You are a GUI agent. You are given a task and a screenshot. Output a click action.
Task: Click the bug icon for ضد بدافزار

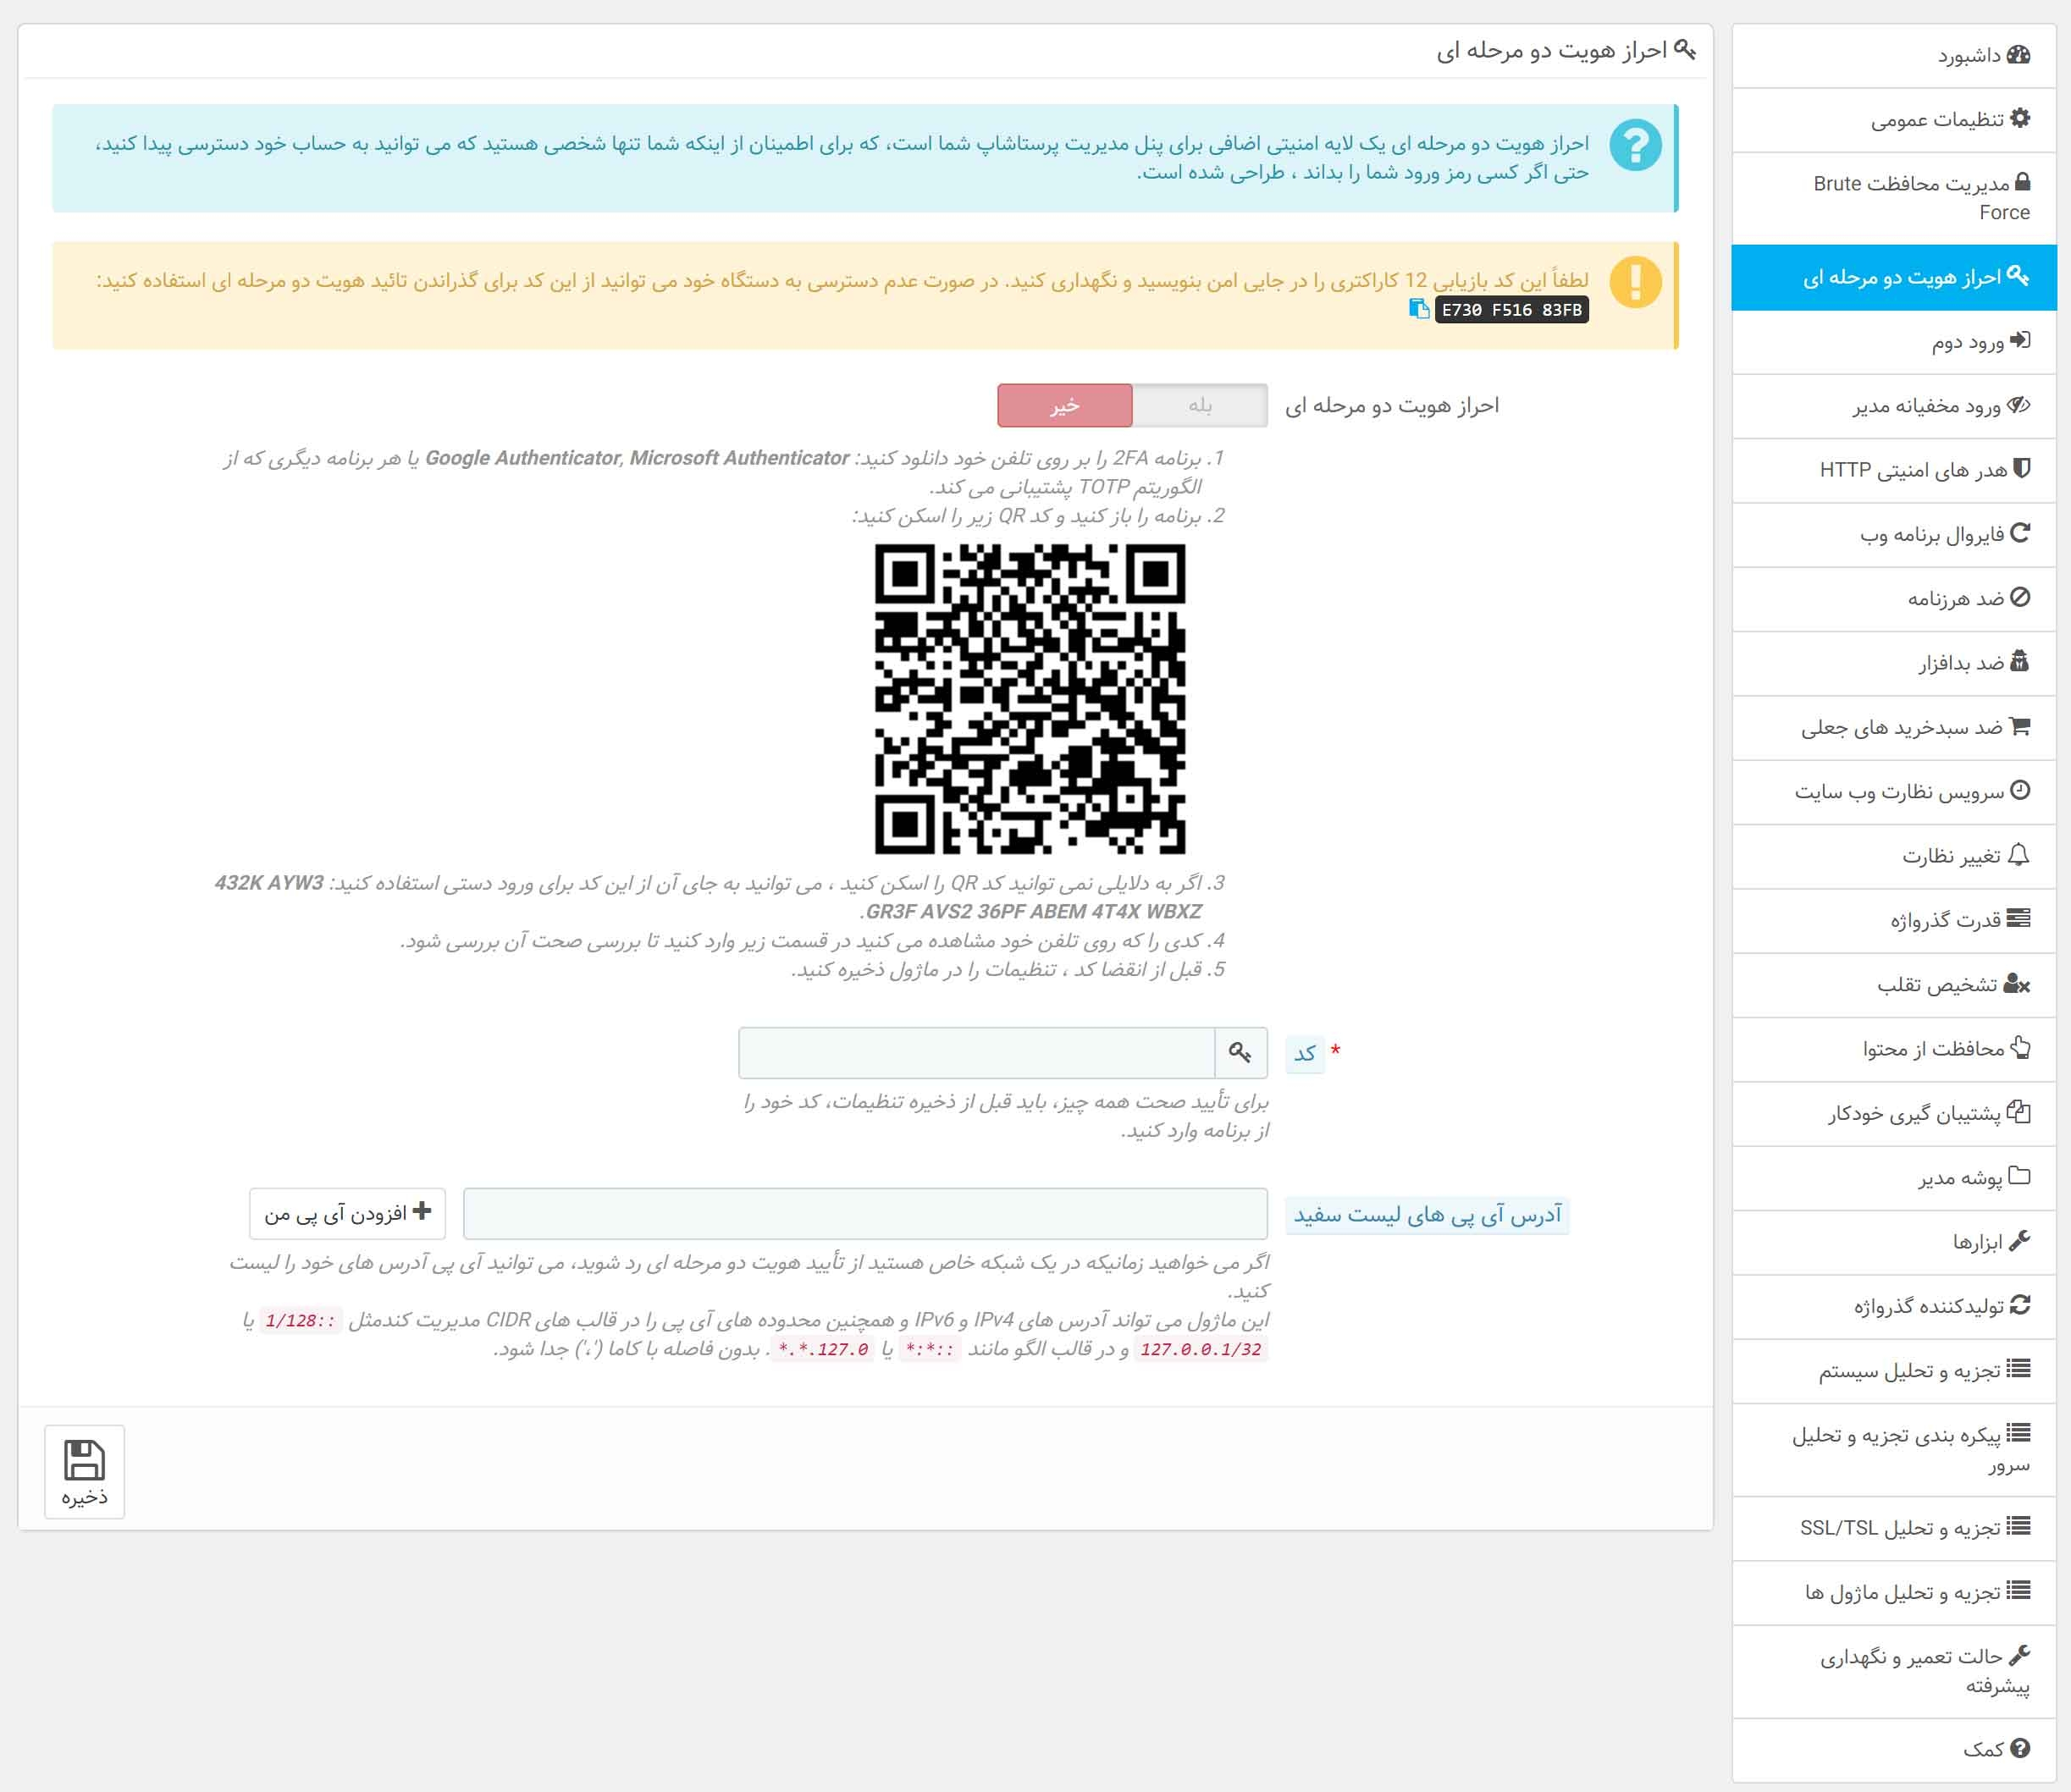coord(2020,661)
